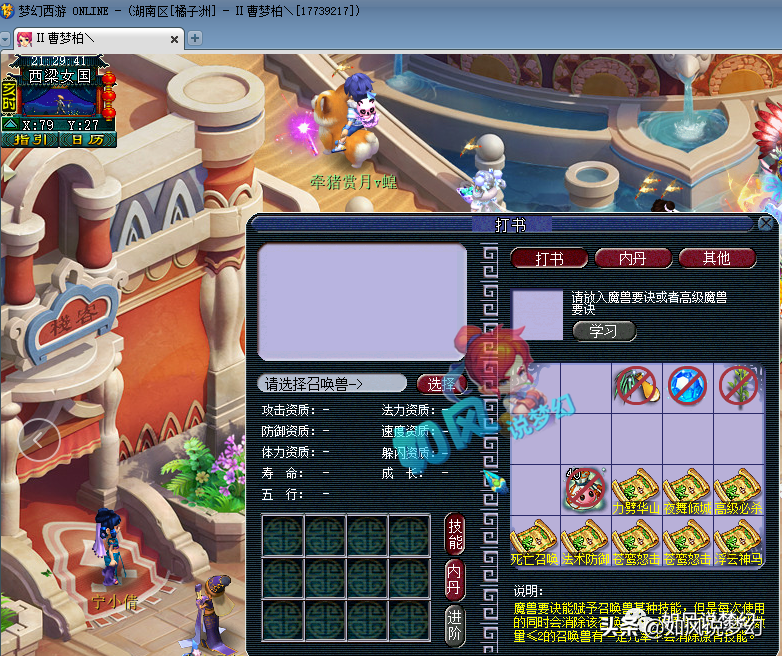Viewport: 782px width, 656px height.
Task: Close the 打书 dialog window
Action: (766, 223)
